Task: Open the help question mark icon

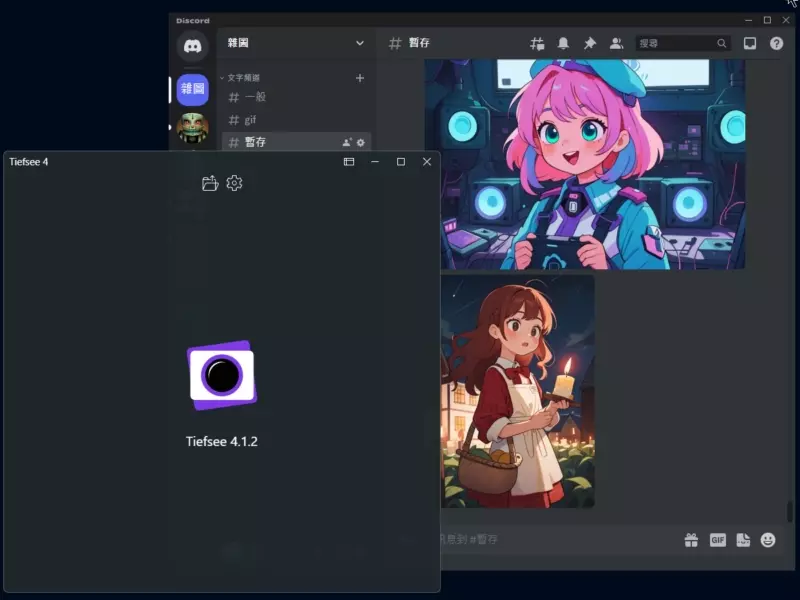Action: tap(777, 43)
